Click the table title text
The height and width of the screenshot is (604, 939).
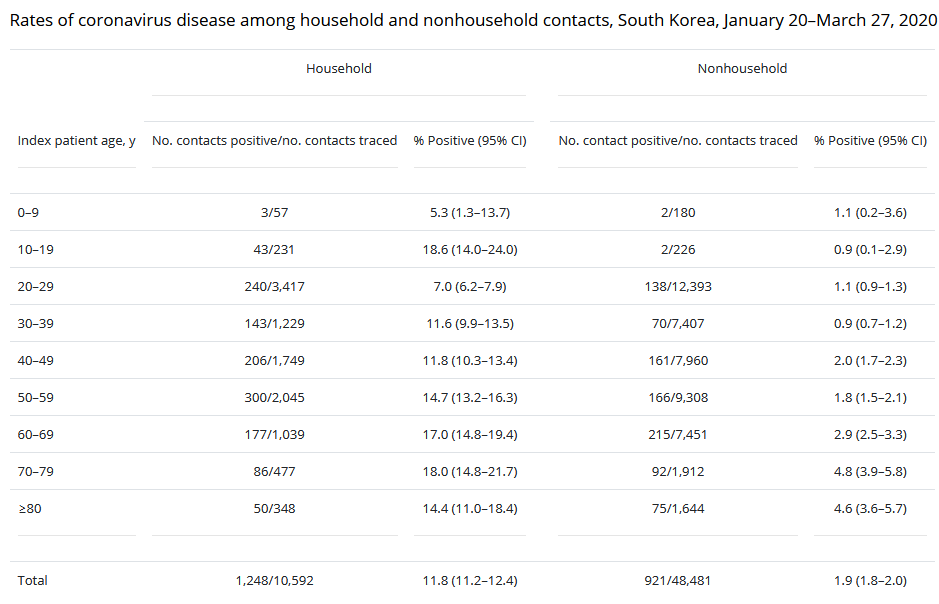click(x=468, y=20)
